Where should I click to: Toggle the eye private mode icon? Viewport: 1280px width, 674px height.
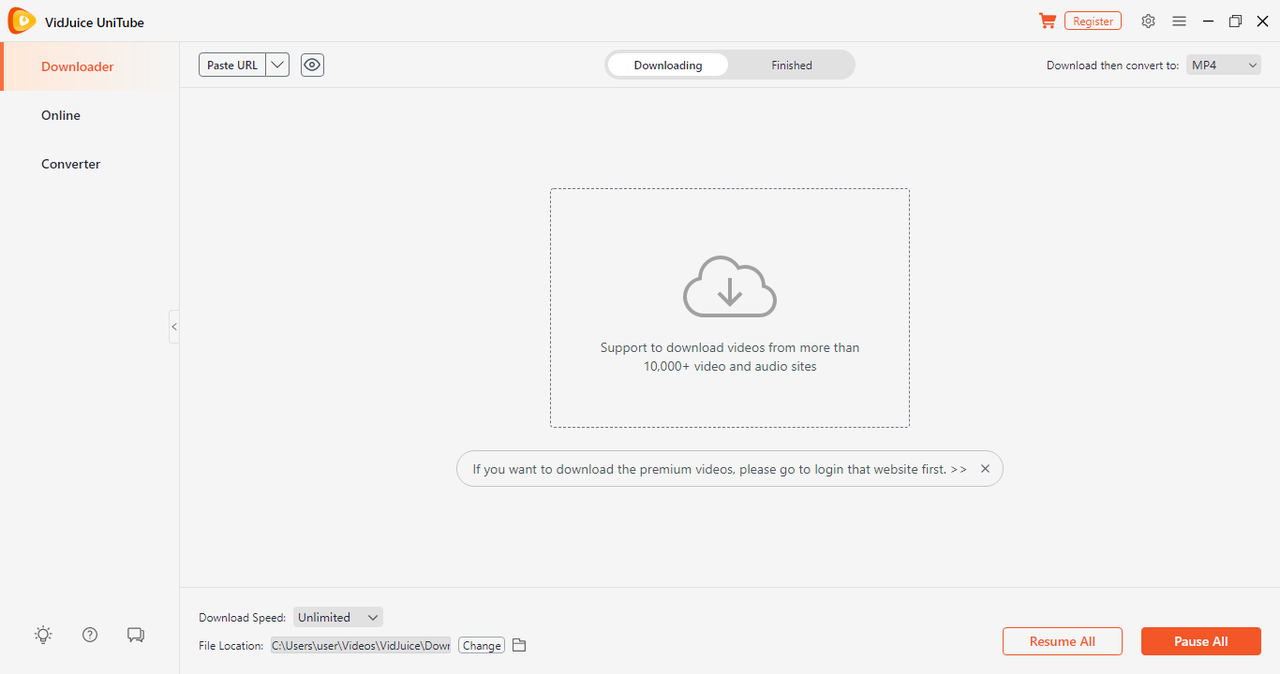(x=313, y=65)
